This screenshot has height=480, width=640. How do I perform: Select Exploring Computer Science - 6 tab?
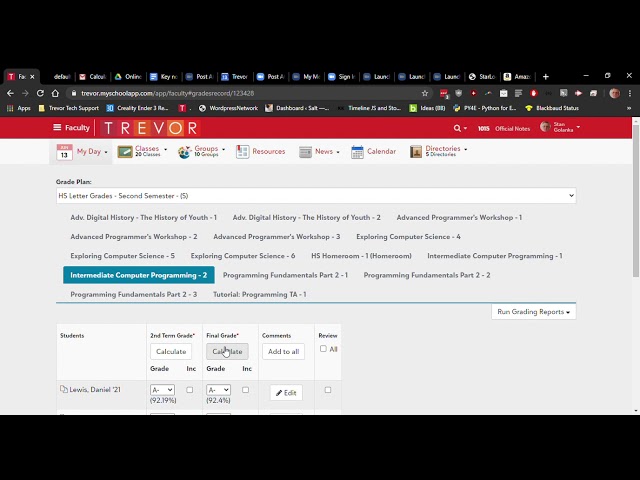tap(243, 256)
